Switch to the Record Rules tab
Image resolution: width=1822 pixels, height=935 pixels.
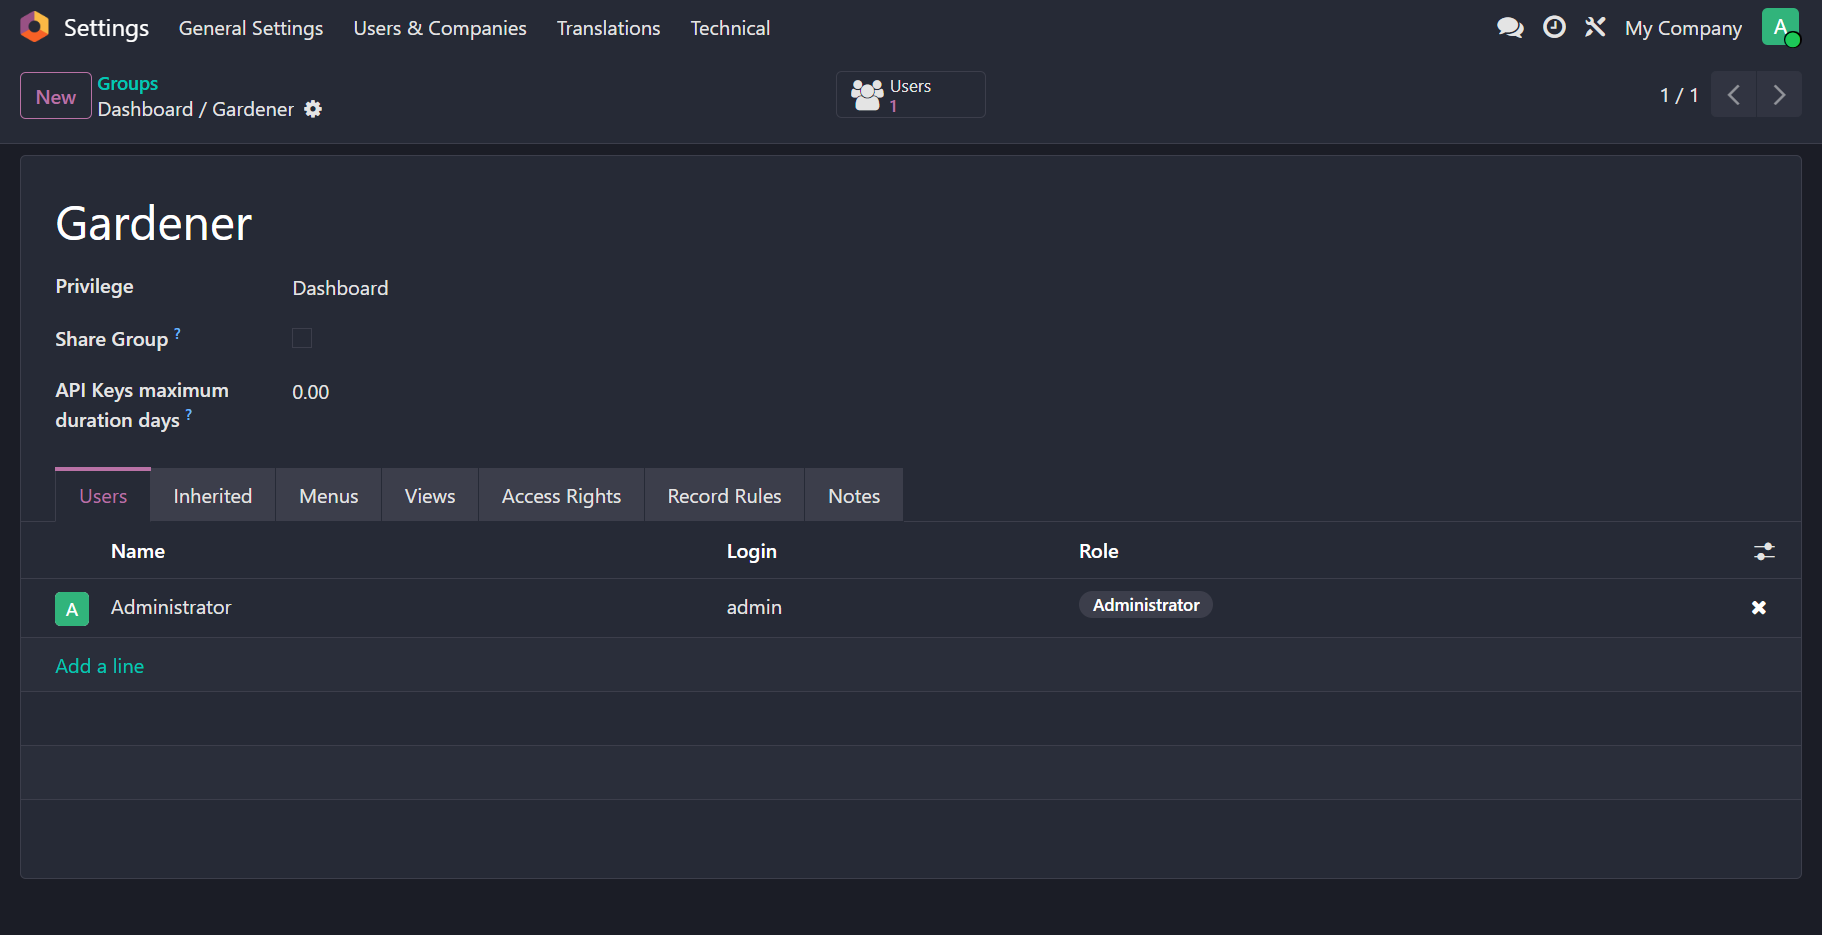point(724,496)
